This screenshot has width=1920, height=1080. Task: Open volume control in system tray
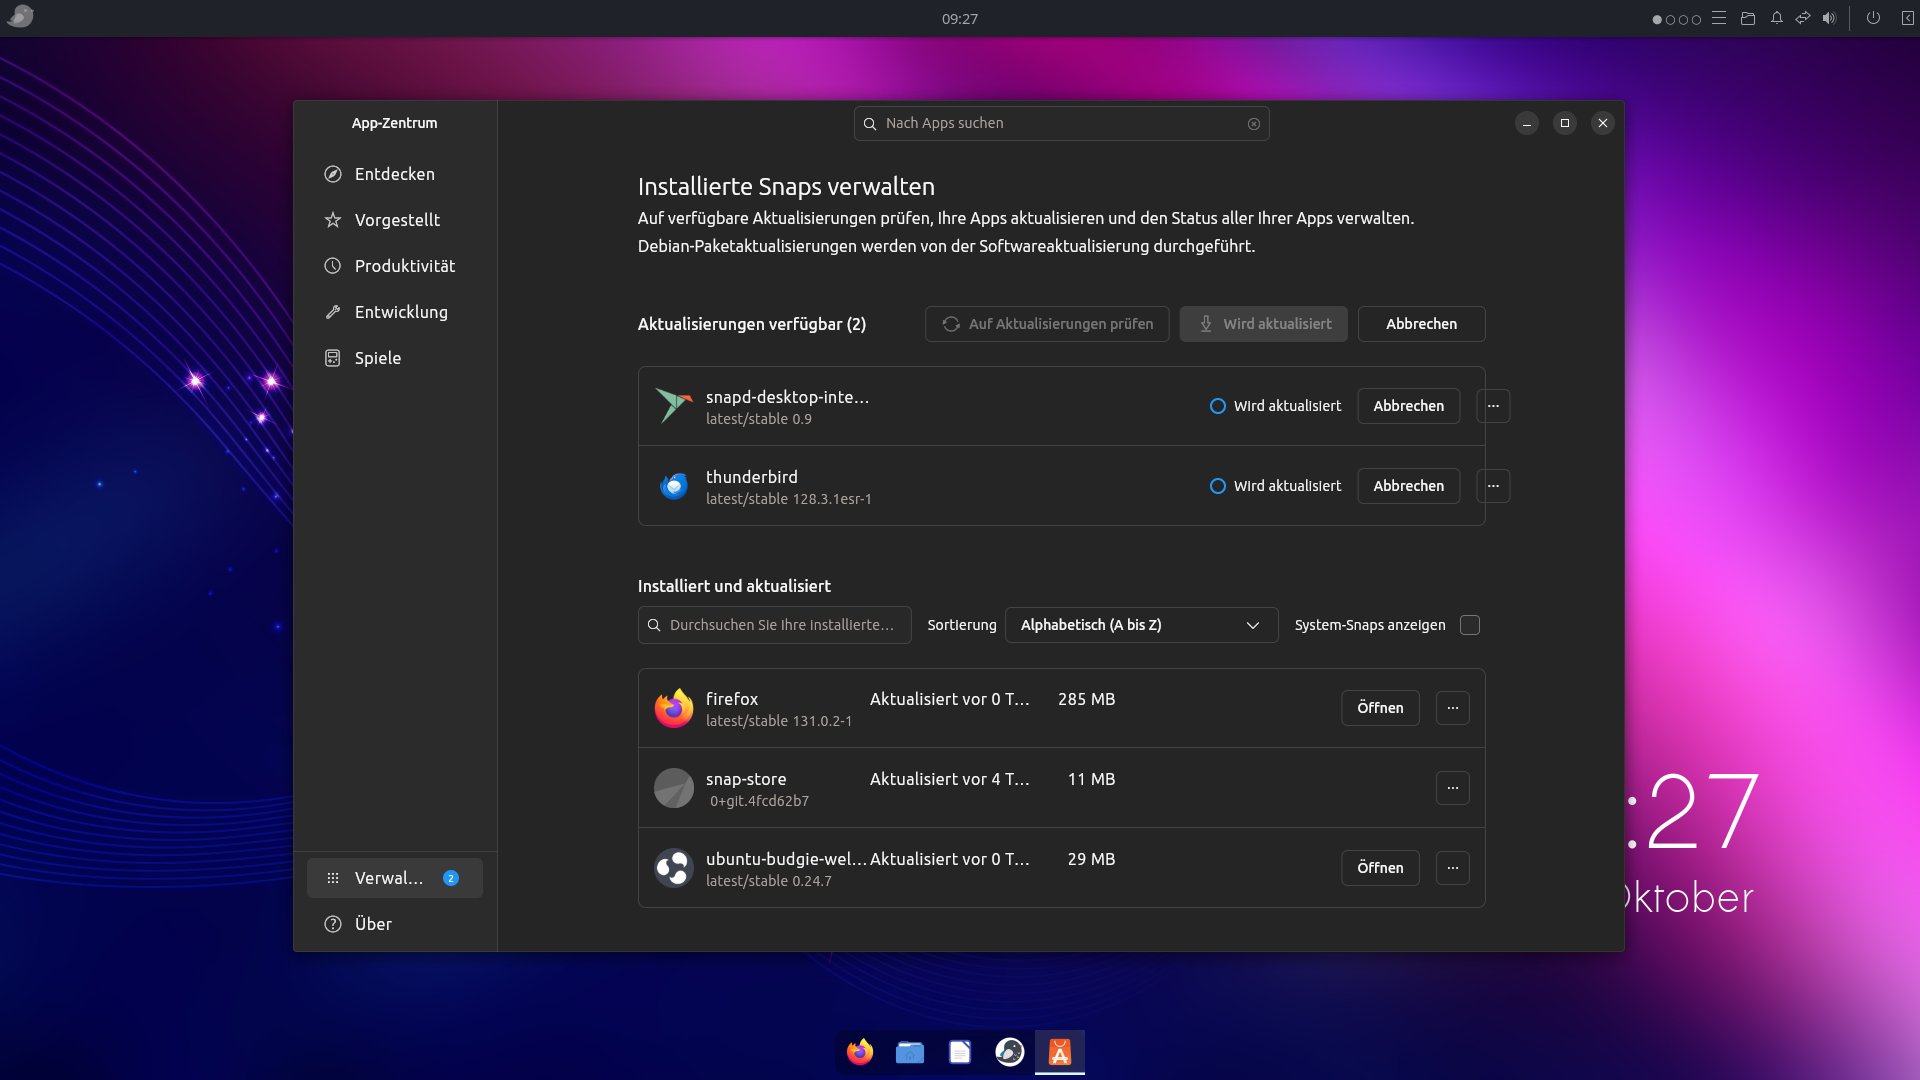pyautogui.click(x=1829, y=18)
